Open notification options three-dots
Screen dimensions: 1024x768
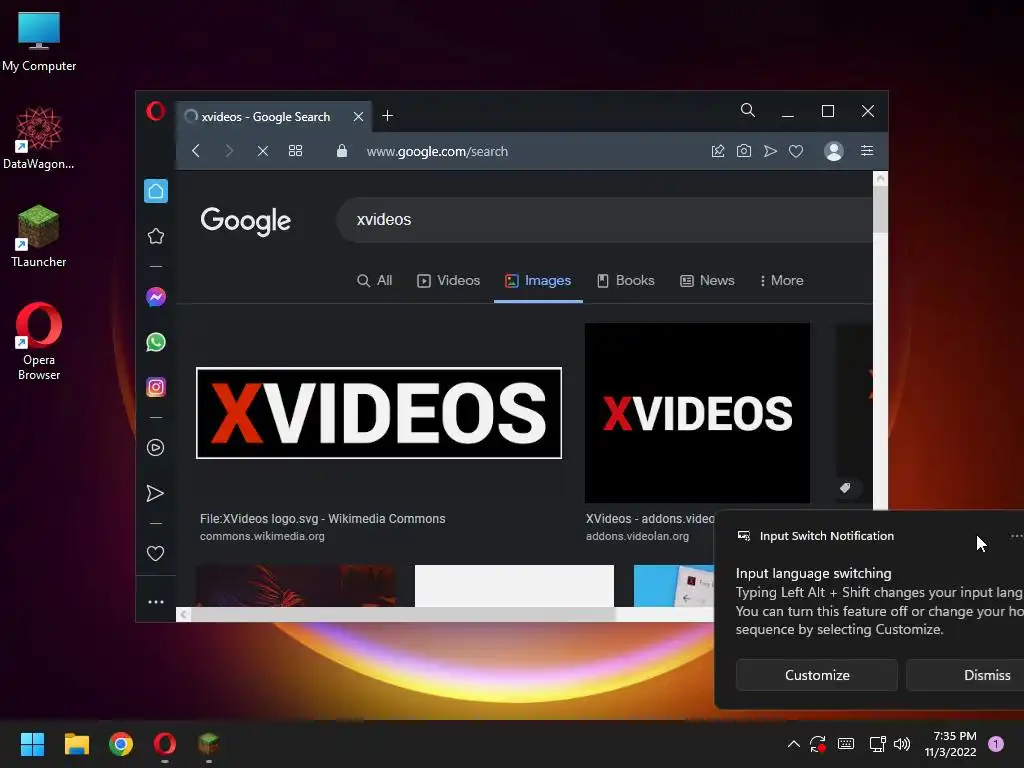1016,536
